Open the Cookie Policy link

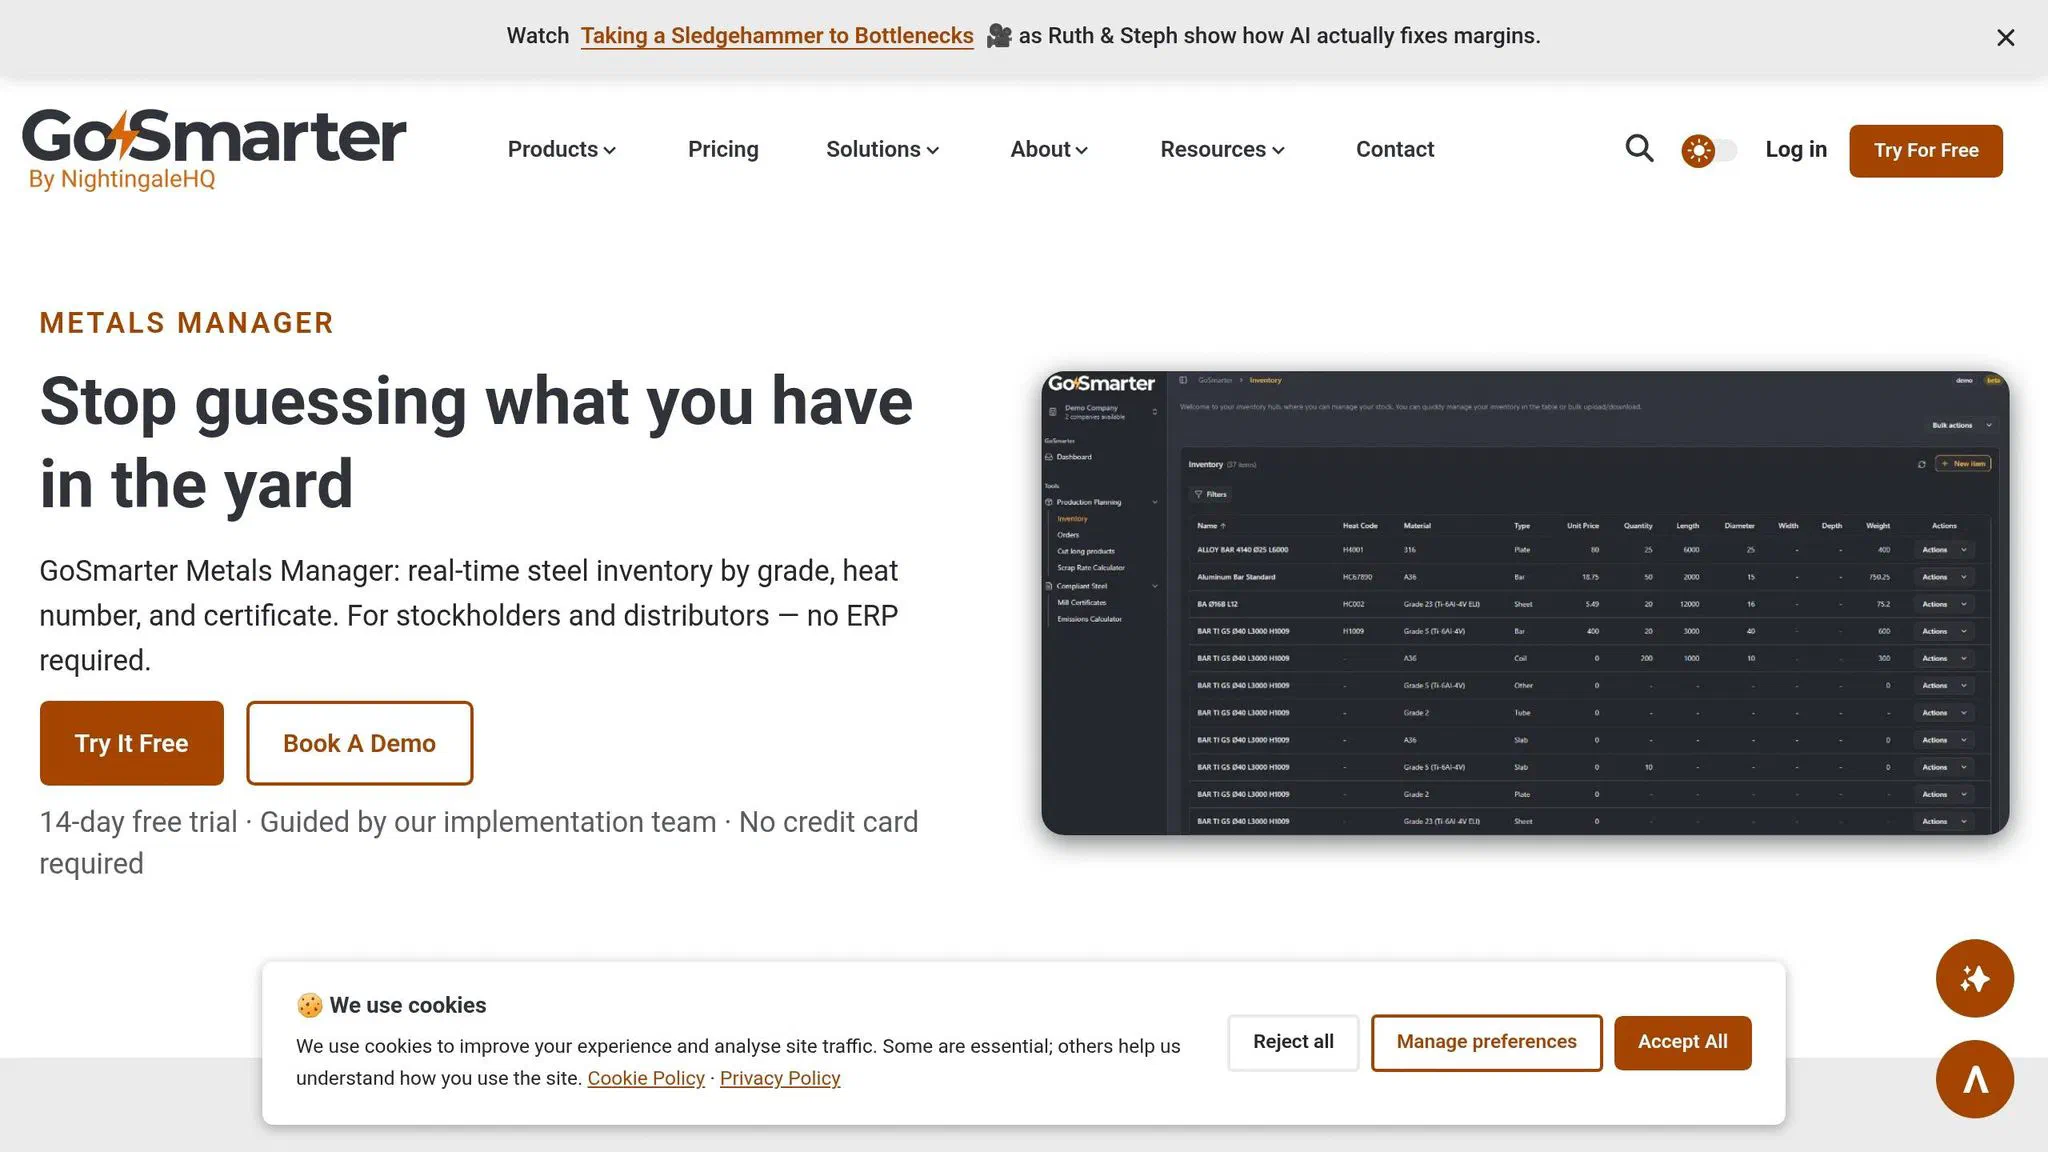point(646,1078)
